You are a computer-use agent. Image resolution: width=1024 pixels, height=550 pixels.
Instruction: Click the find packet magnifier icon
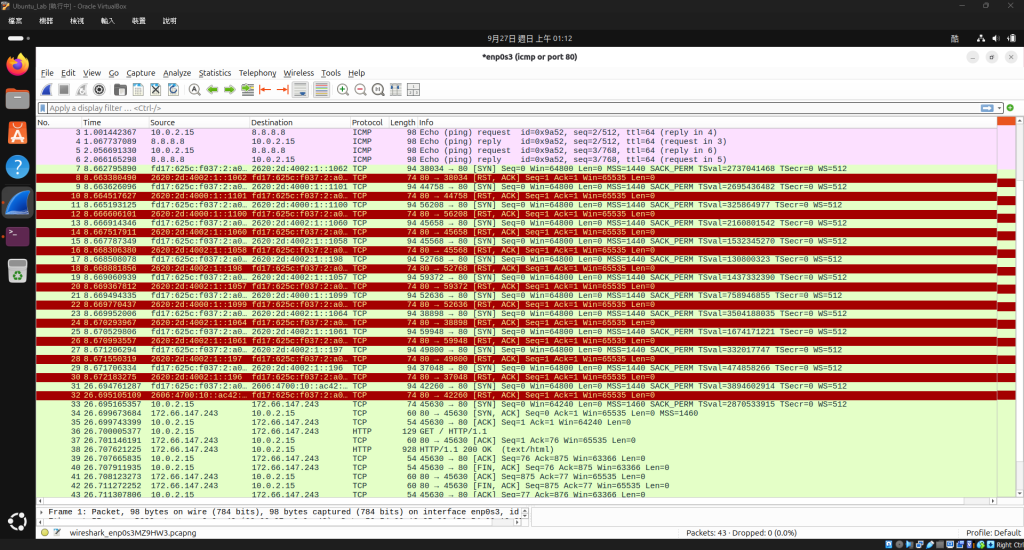pos(195,90)
